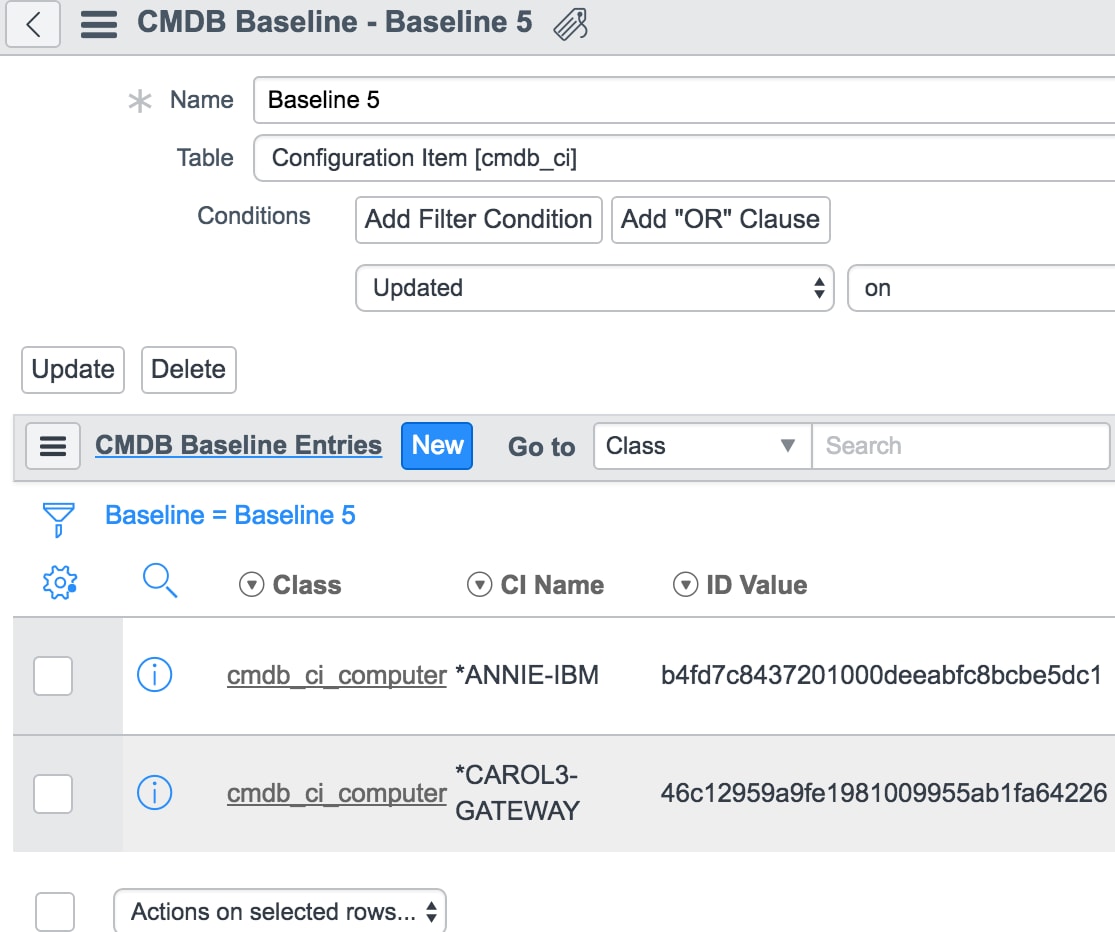
Task: Open the form context hamburger menu
Action: coord(99,23)
